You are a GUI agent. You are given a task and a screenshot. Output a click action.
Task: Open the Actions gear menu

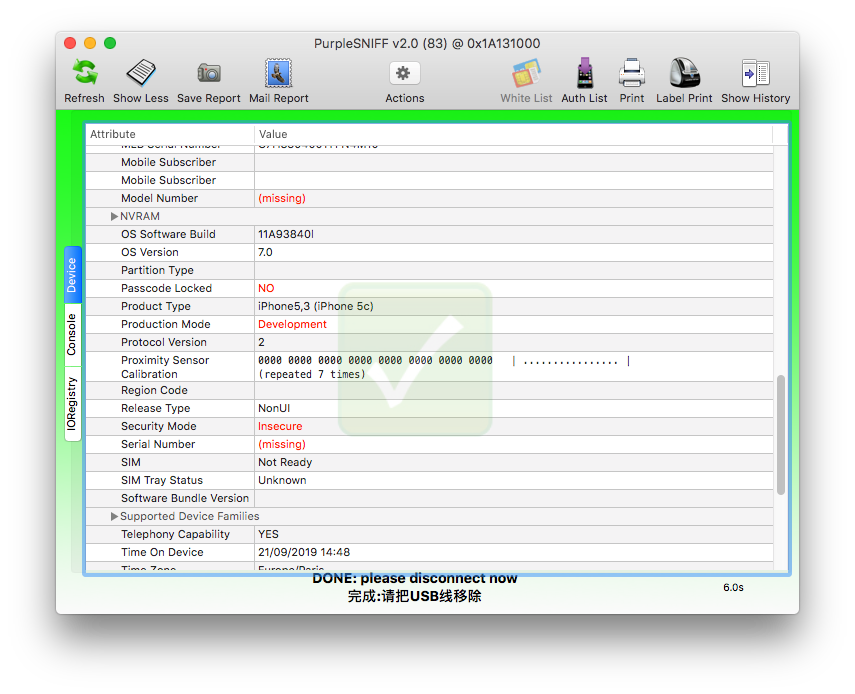click(405, 73)
